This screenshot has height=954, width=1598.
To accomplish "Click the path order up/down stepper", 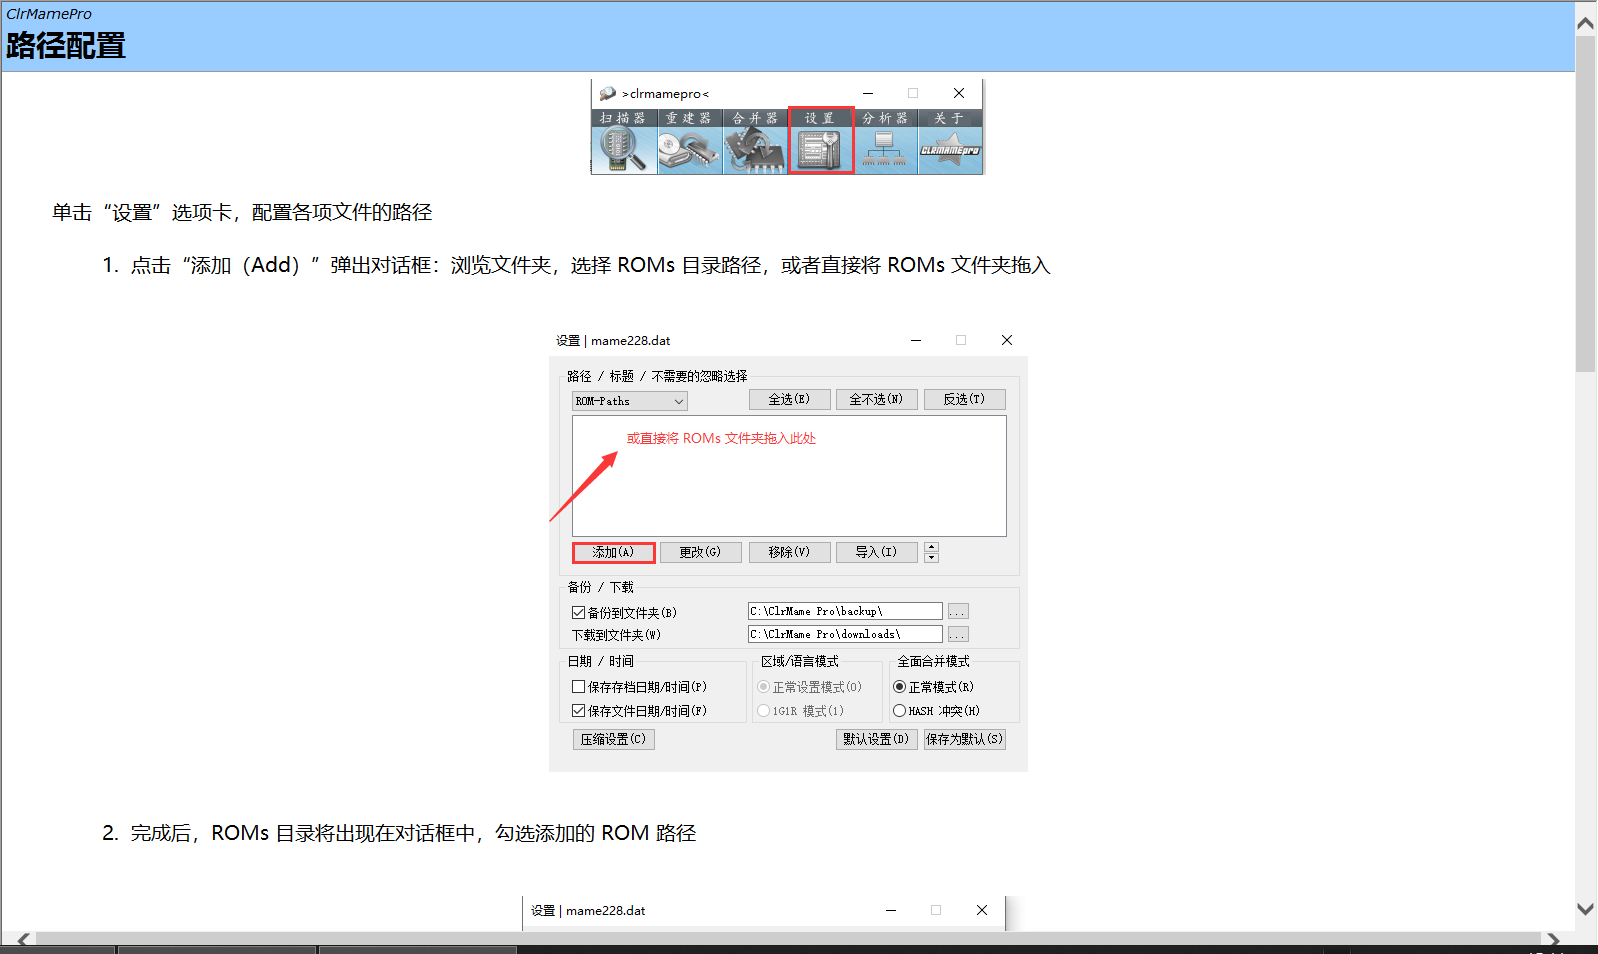I will click(931, 552).
